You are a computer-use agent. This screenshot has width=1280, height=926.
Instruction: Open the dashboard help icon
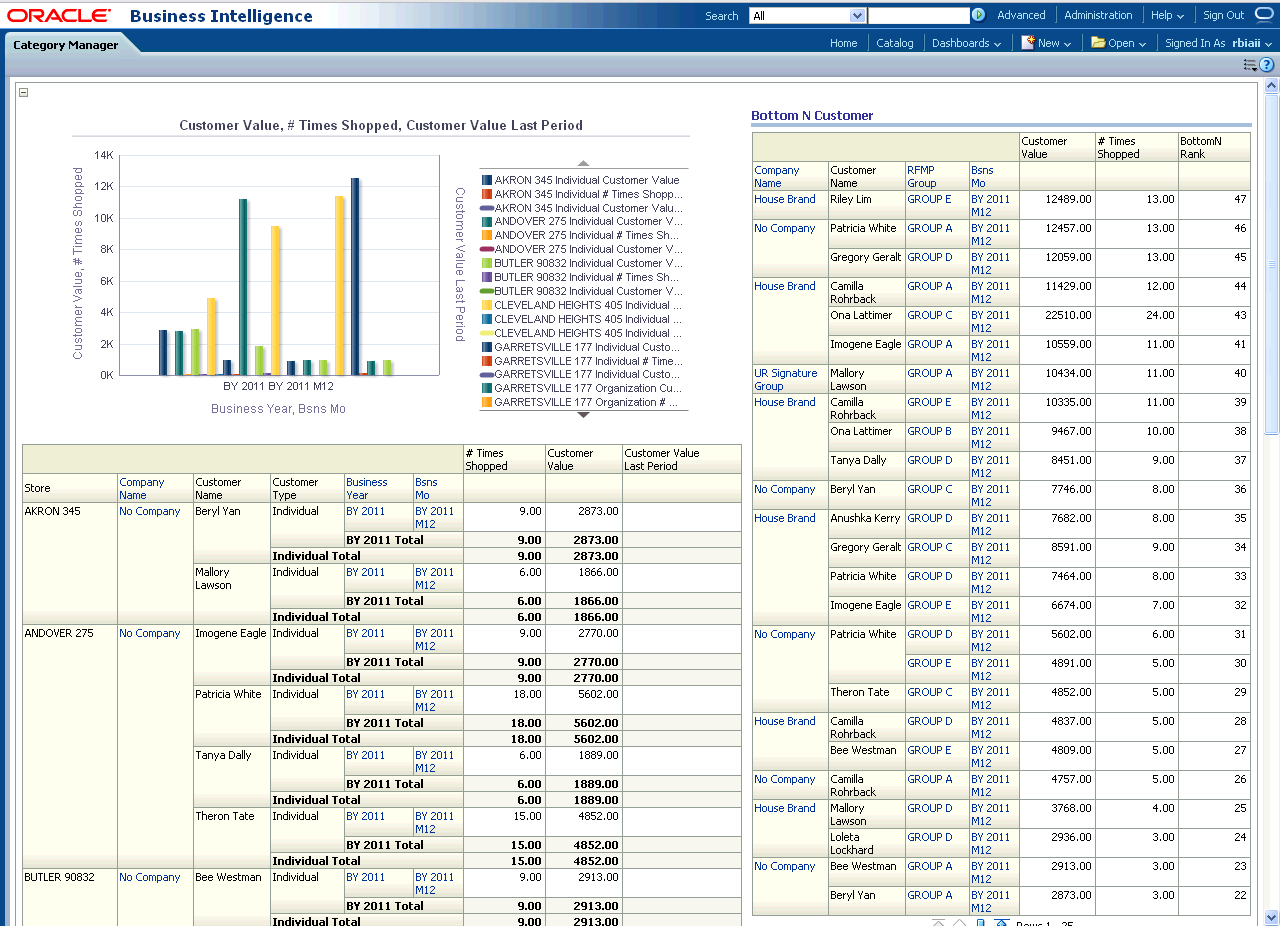click(1267, 65)
